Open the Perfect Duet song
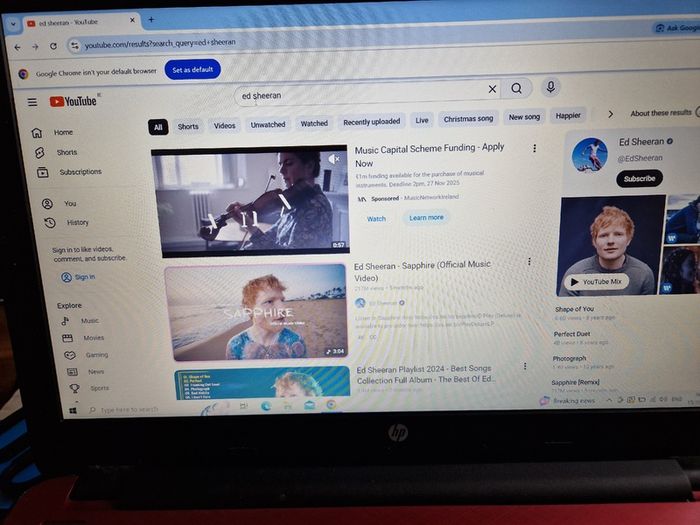The image size is (700, 525). (x=571, y=334)
